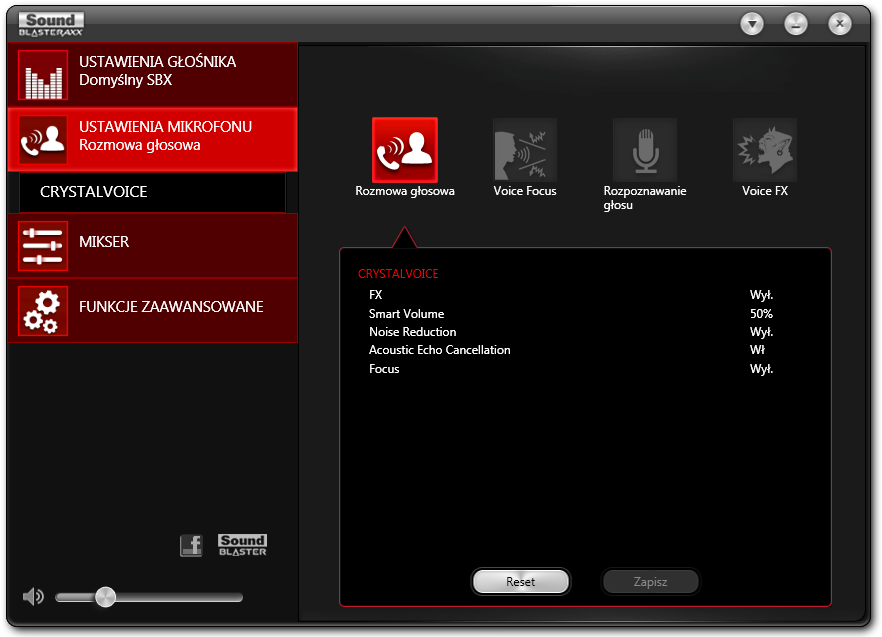Click the Sound Blaster logo at bottom
This screenshot has width=882, height=637.
(242, 545)
